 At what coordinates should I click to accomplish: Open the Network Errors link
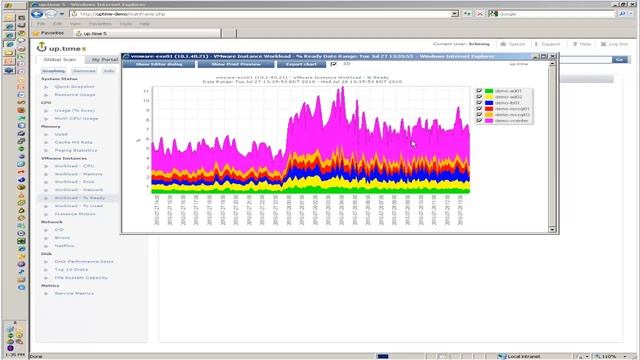[62, 238]
